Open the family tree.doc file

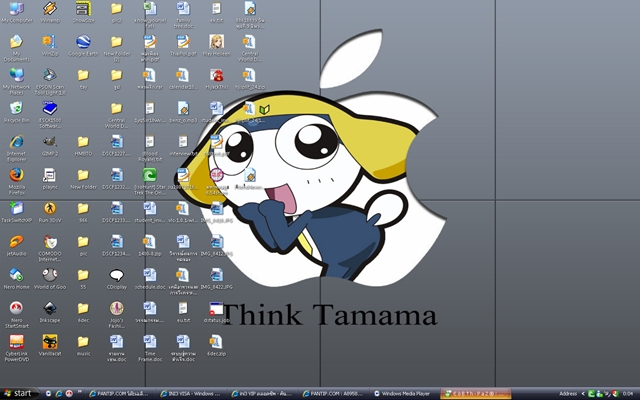[x=183, y=15]
